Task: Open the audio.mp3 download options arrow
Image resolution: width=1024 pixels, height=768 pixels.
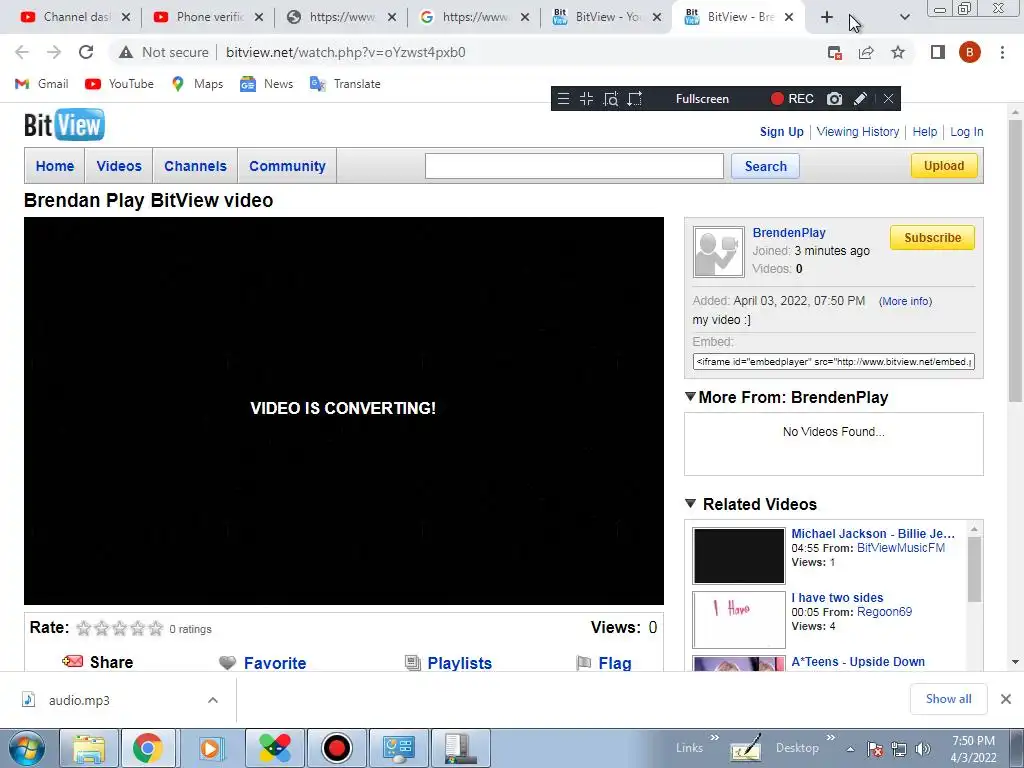Action: (212, 700)
